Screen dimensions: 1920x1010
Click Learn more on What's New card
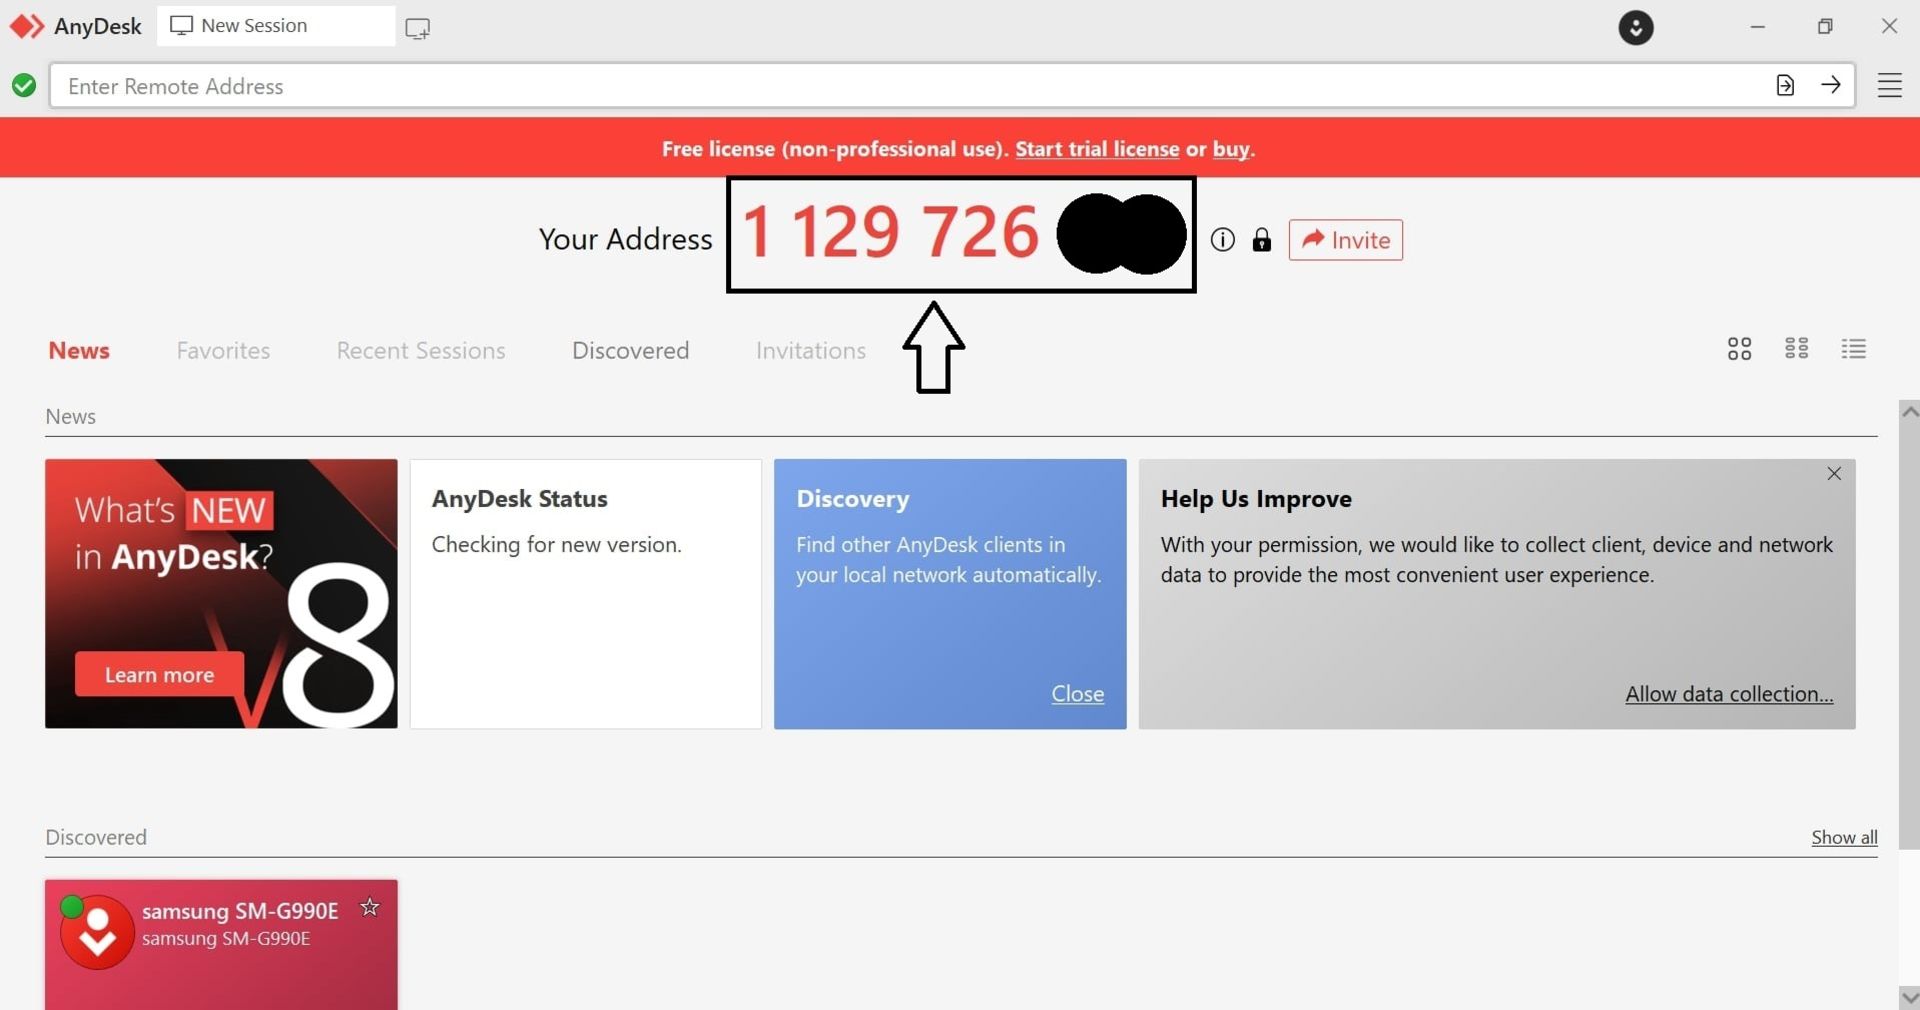pyautogui.click(x=159, y=675)
